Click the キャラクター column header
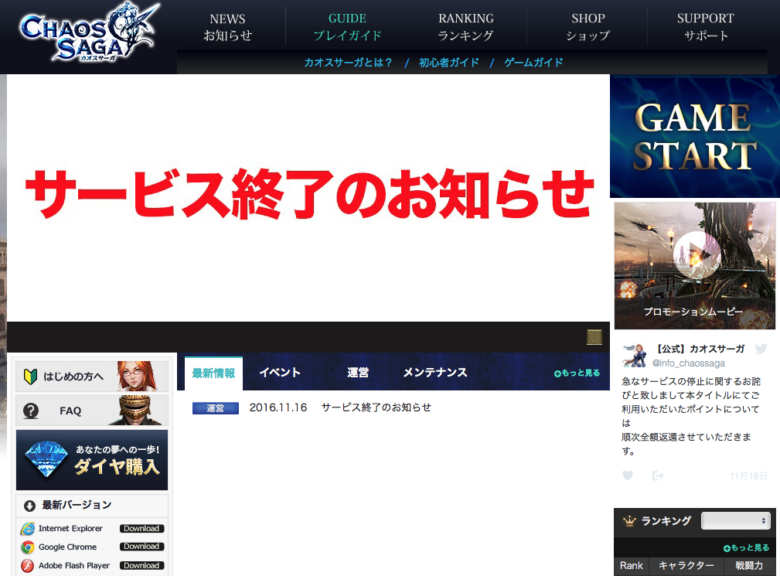Viewport: 780px width, 576px height. click(x=686, y=566)
